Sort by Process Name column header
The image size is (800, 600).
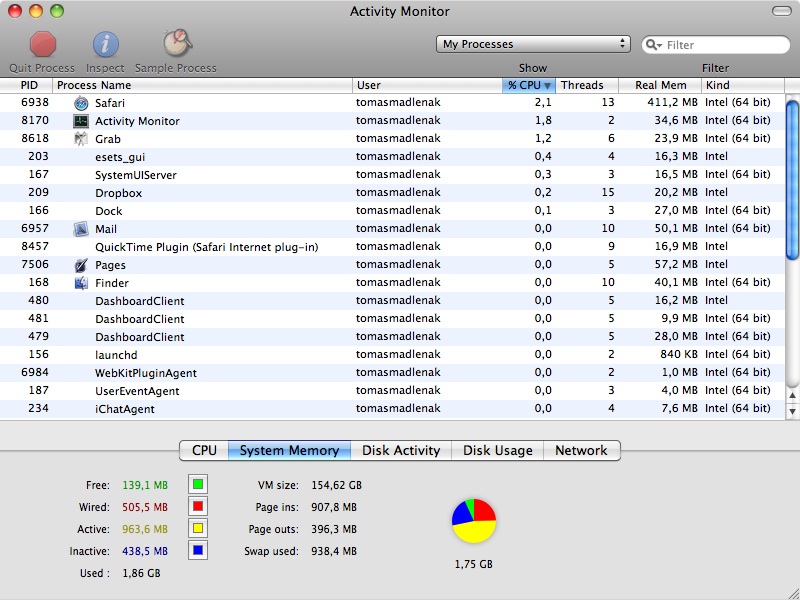click(200, 85)
